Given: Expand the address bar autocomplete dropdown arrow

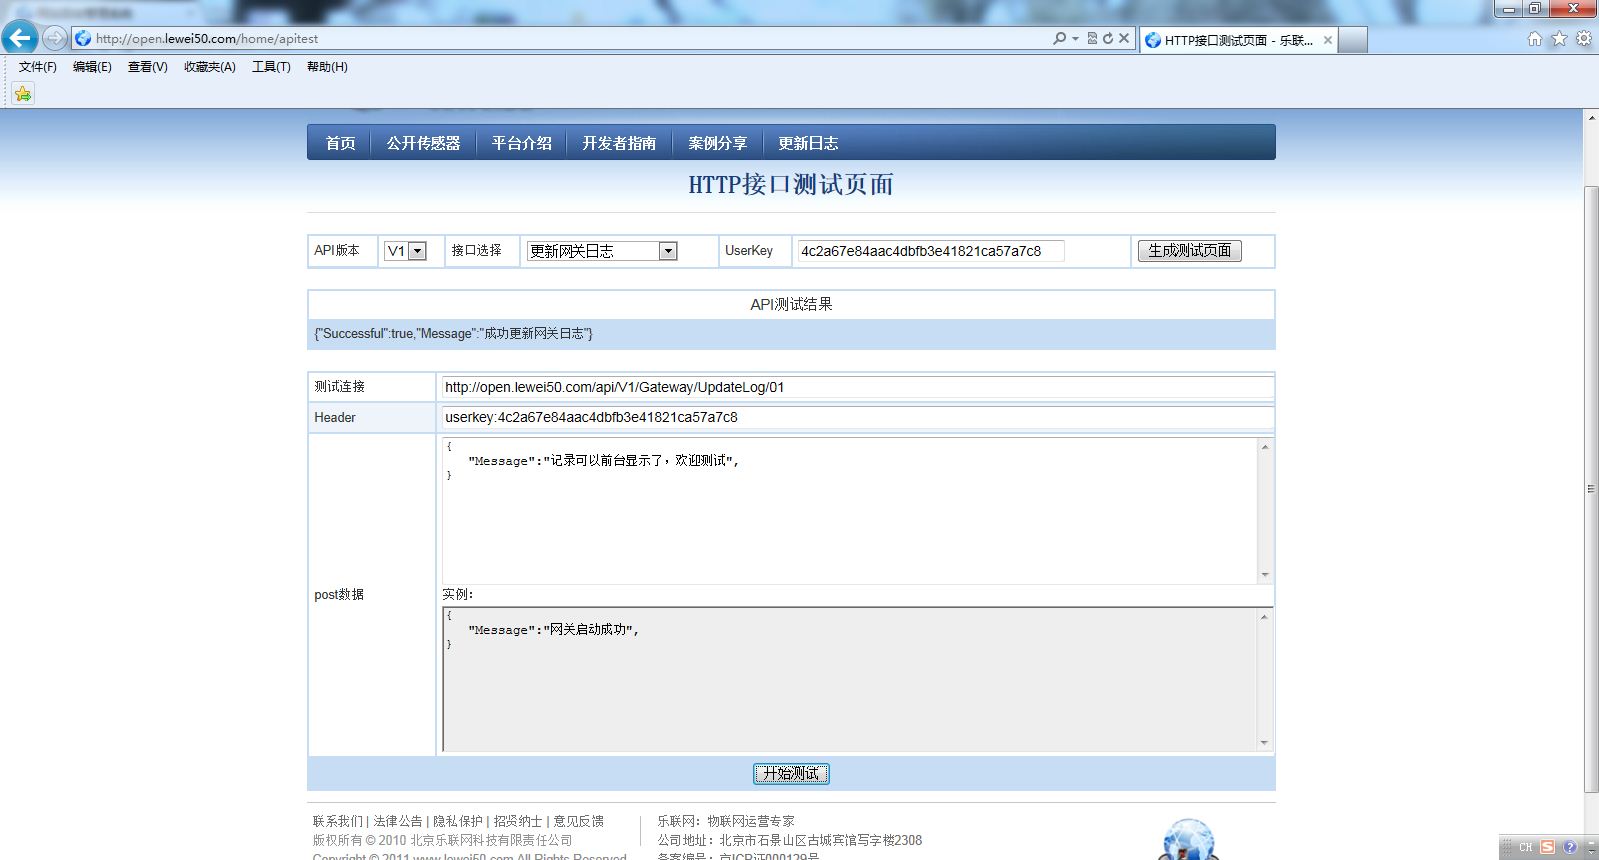Looking at the screenshot, I should tap(1076, 38).
